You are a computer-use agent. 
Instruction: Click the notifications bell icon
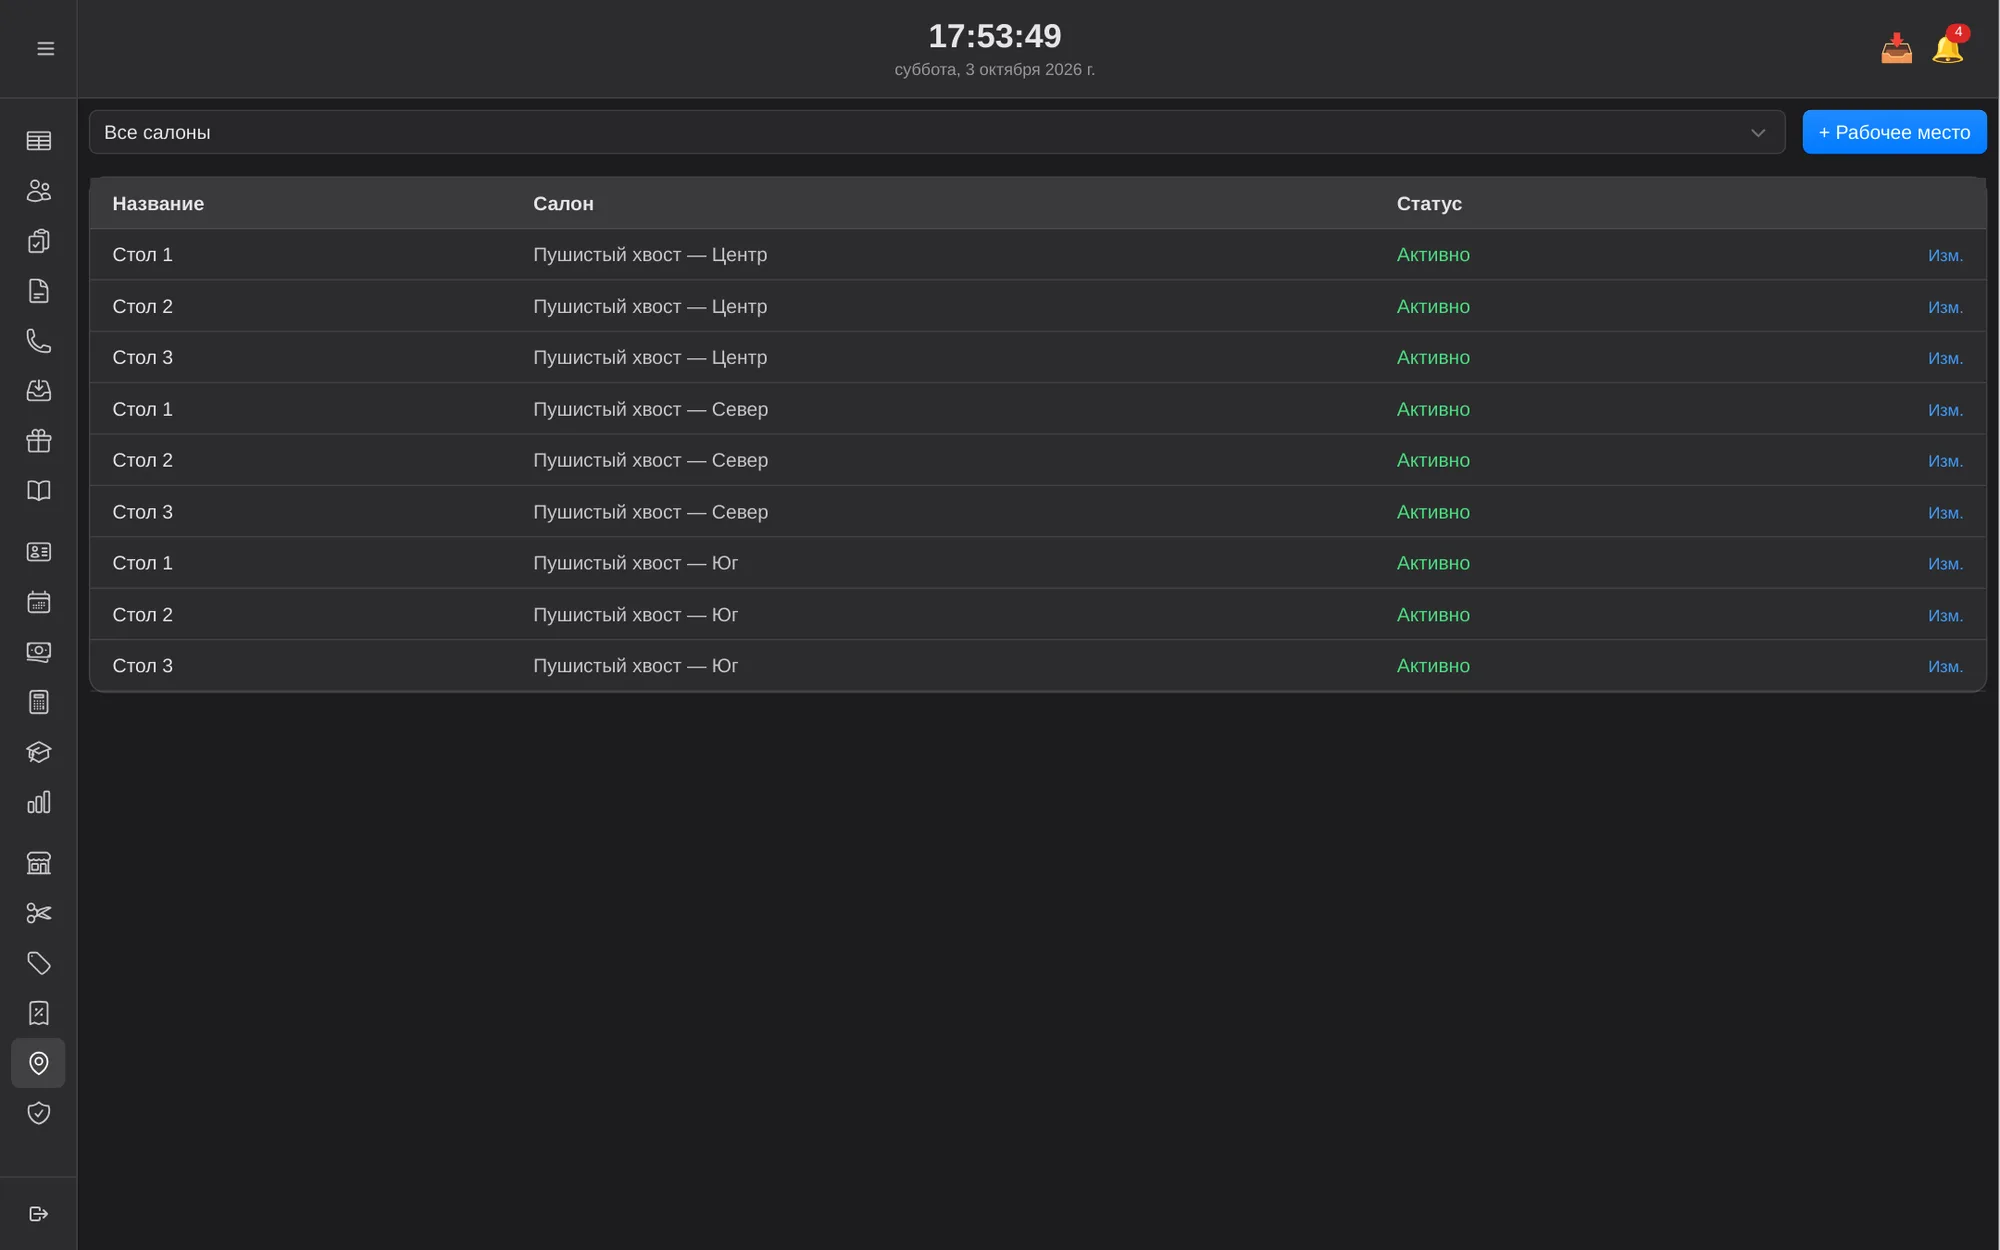1948,47
